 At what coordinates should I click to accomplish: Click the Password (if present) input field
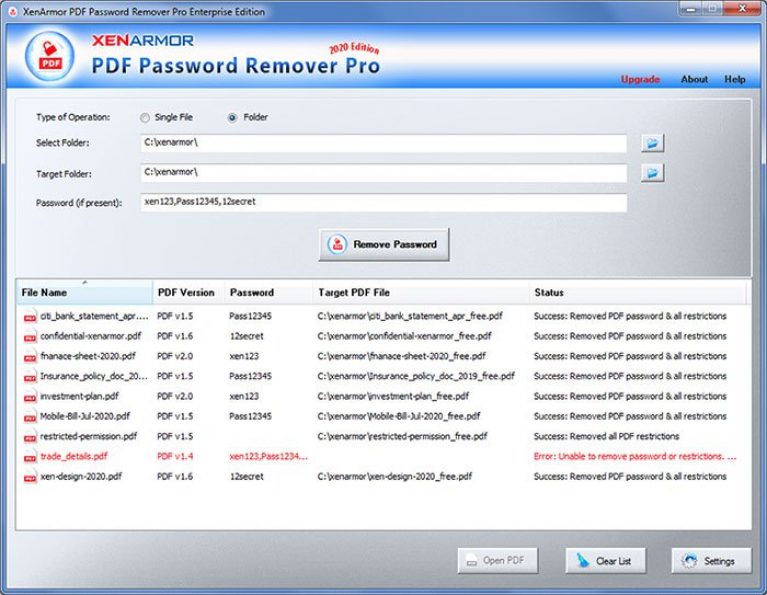tap(384, 203)
